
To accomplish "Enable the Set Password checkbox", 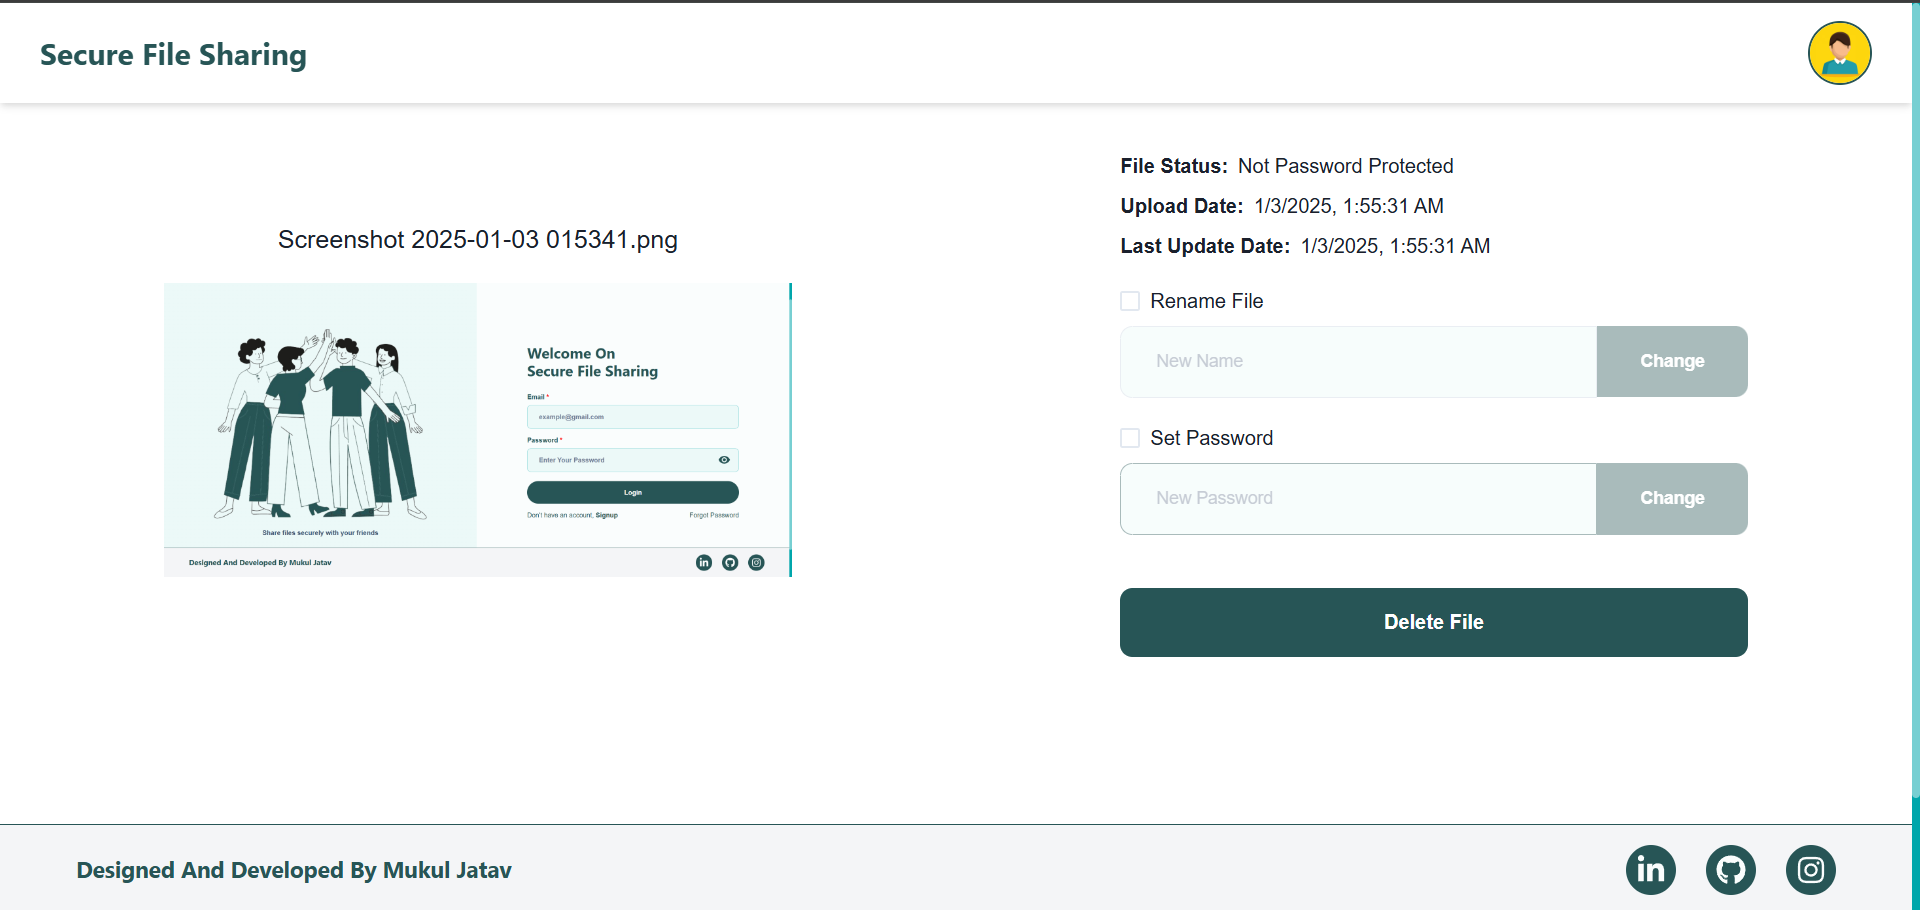I will click(x=1130, y=438).
